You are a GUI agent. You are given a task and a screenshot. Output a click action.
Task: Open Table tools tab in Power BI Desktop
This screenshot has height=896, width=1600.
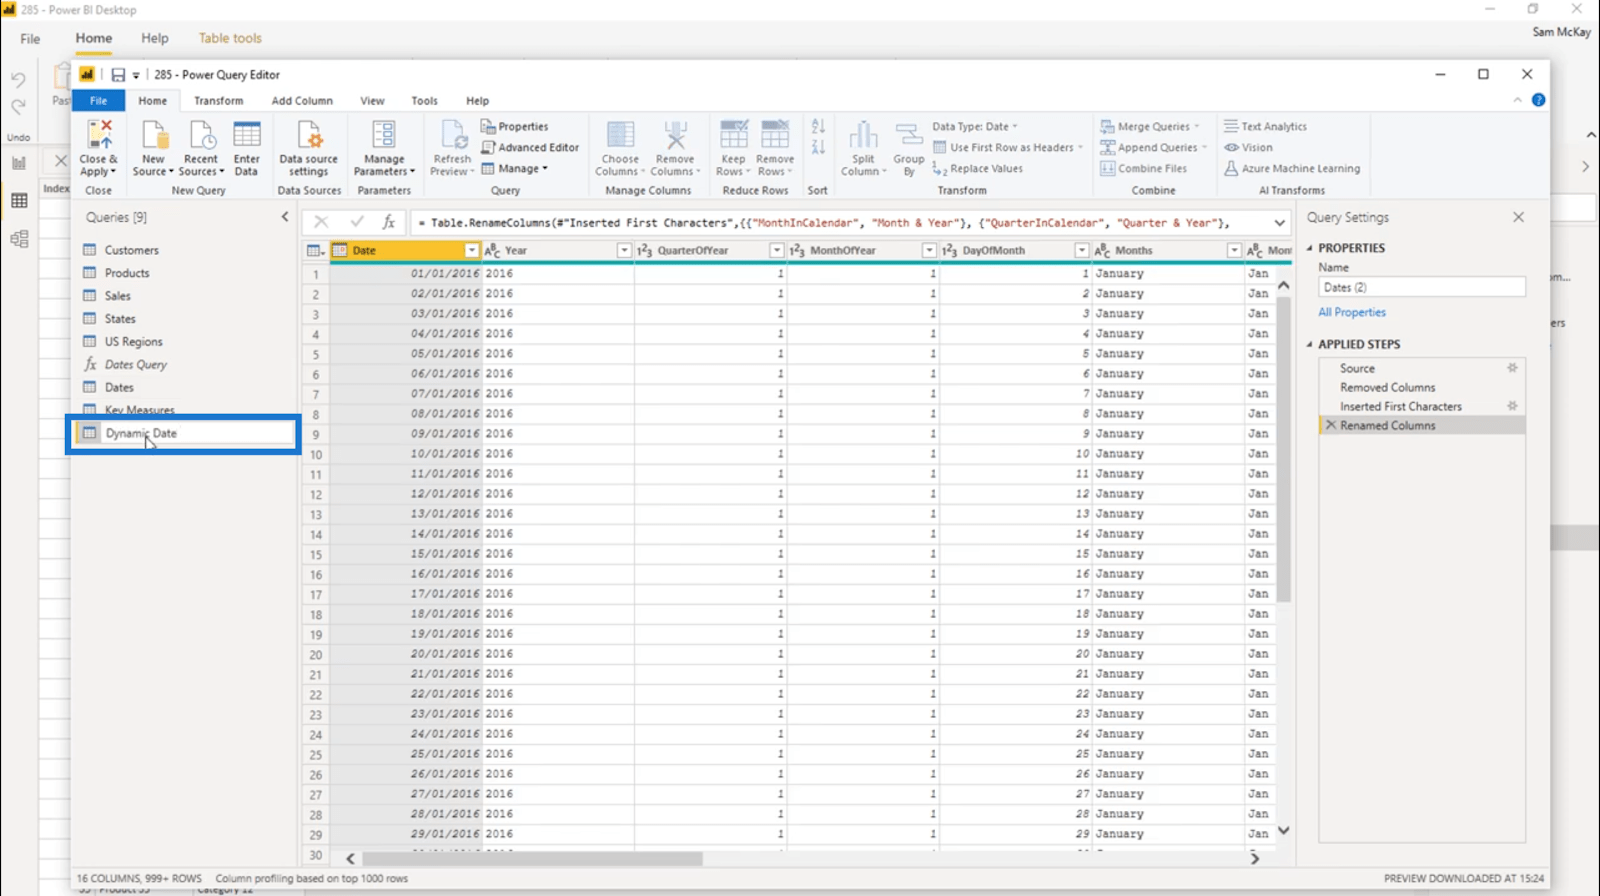pyautogui.click(x=230, y=38)
